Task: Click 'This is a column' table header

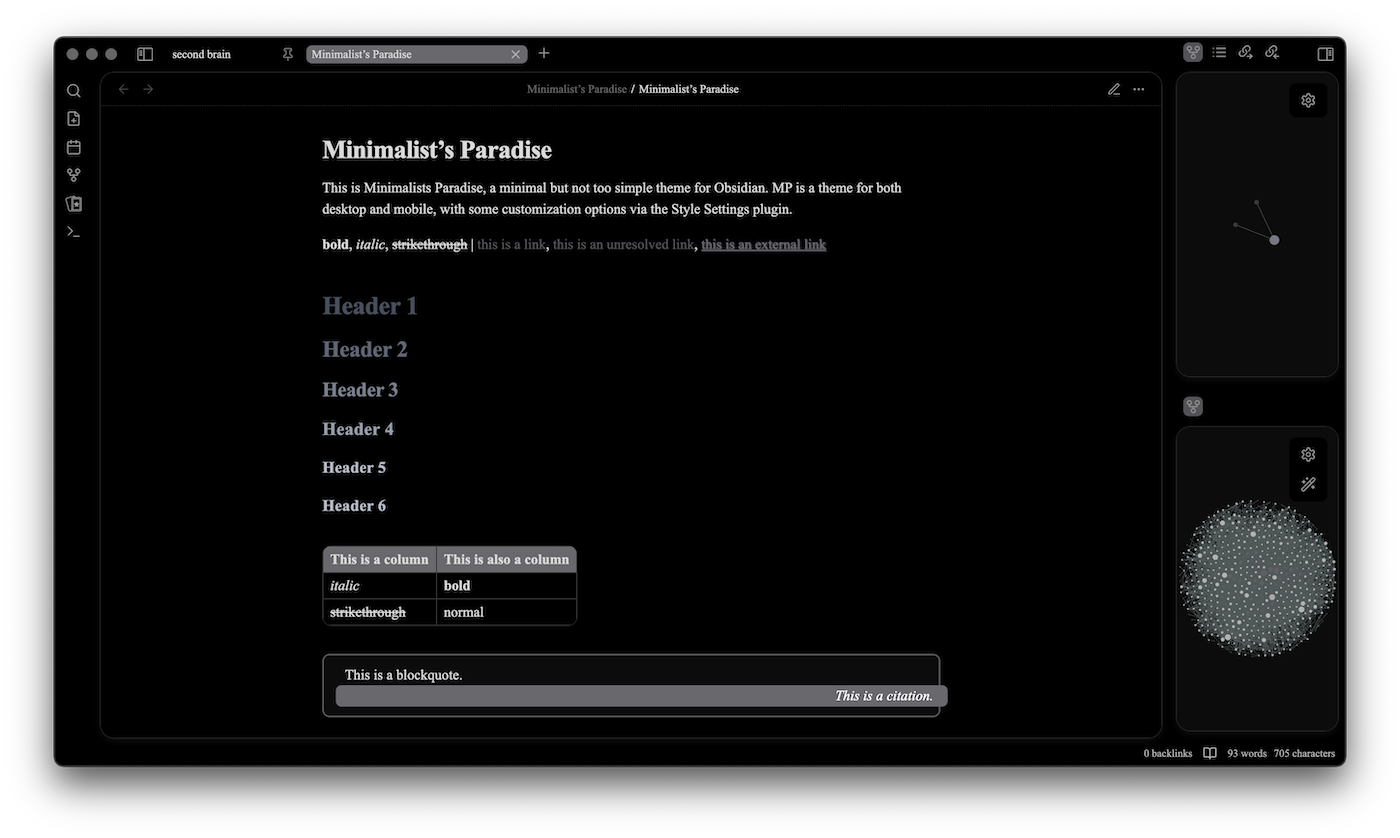Action: pos(379,559)
